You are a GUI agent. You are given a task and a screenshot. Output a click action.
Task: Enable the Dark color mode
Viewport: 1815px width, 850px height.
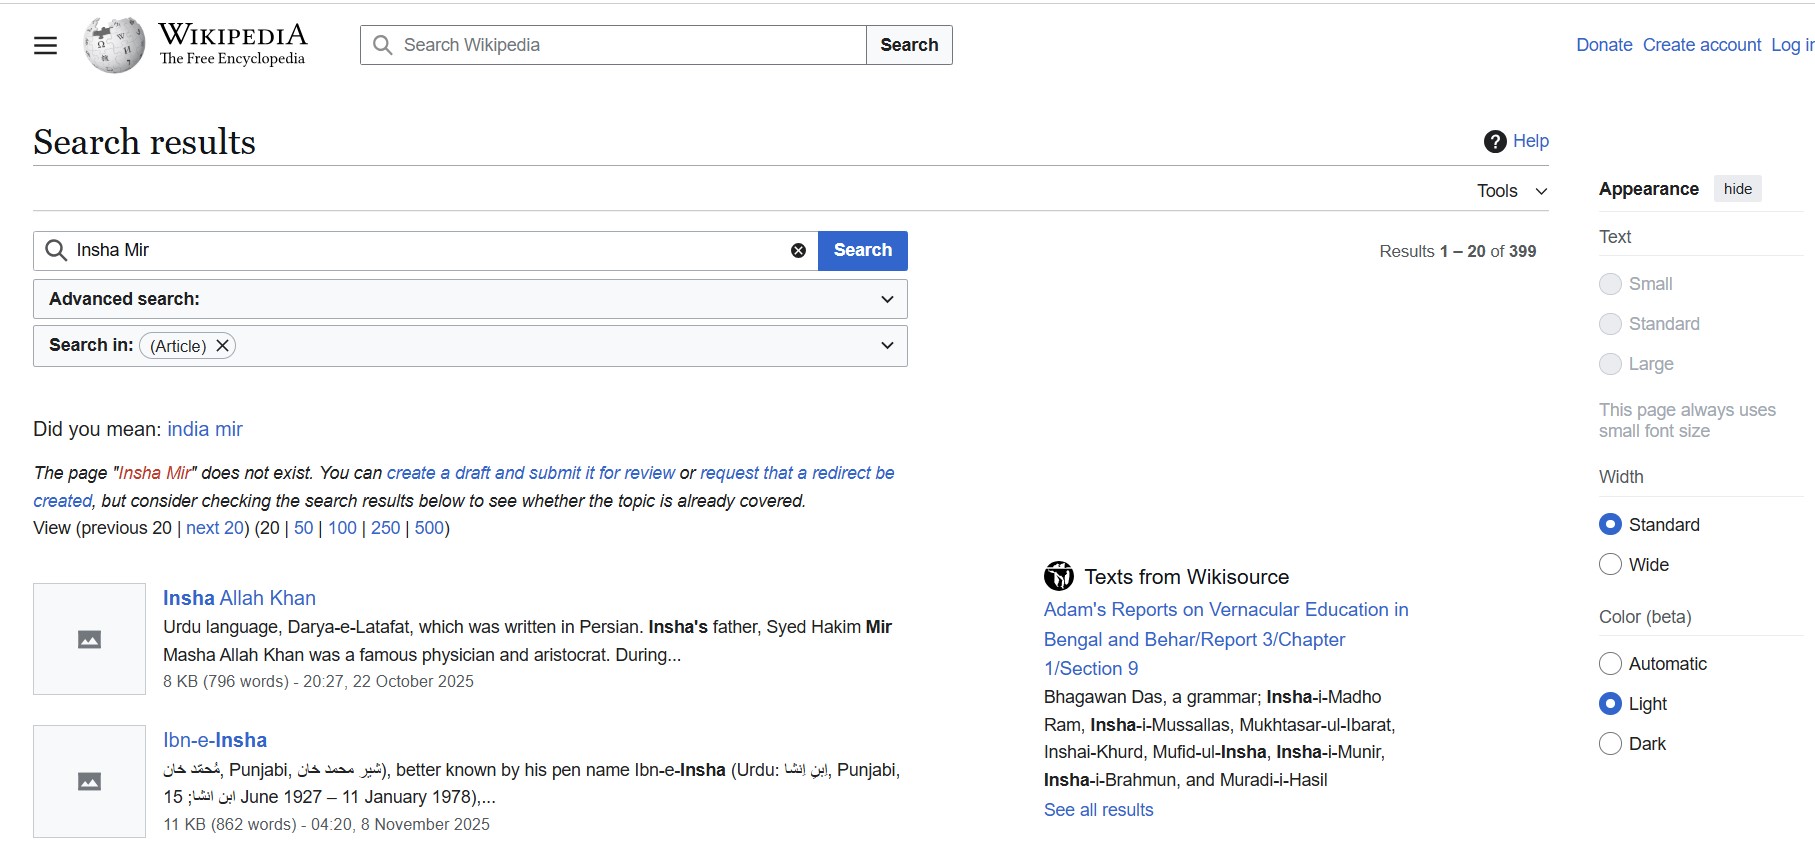1610,744
